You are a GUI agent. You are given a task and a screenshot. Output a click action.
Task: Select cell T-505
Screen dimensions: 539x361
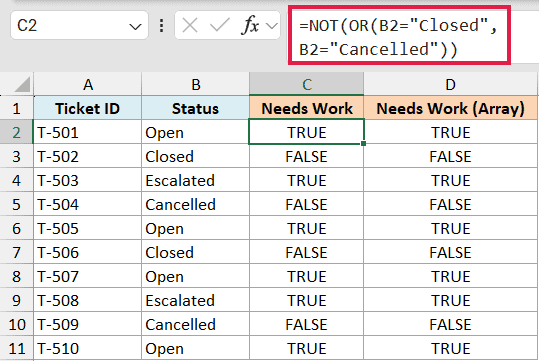[88, 229]
